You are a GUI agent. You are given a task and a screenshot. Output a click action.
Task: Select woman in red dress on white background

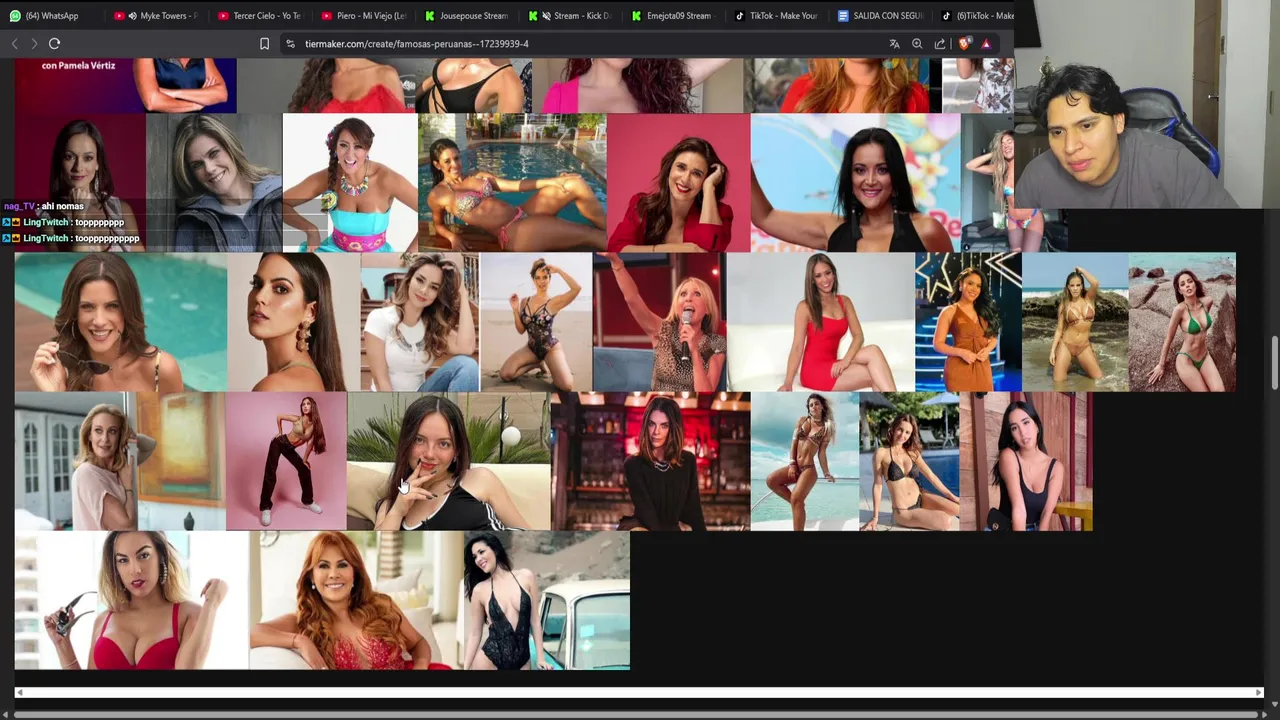[x=821, y=322]
